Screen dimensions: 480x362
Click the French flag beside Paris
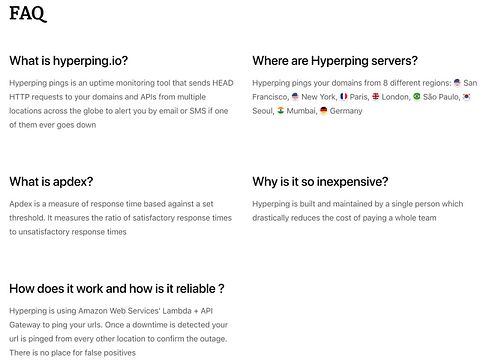343,96
